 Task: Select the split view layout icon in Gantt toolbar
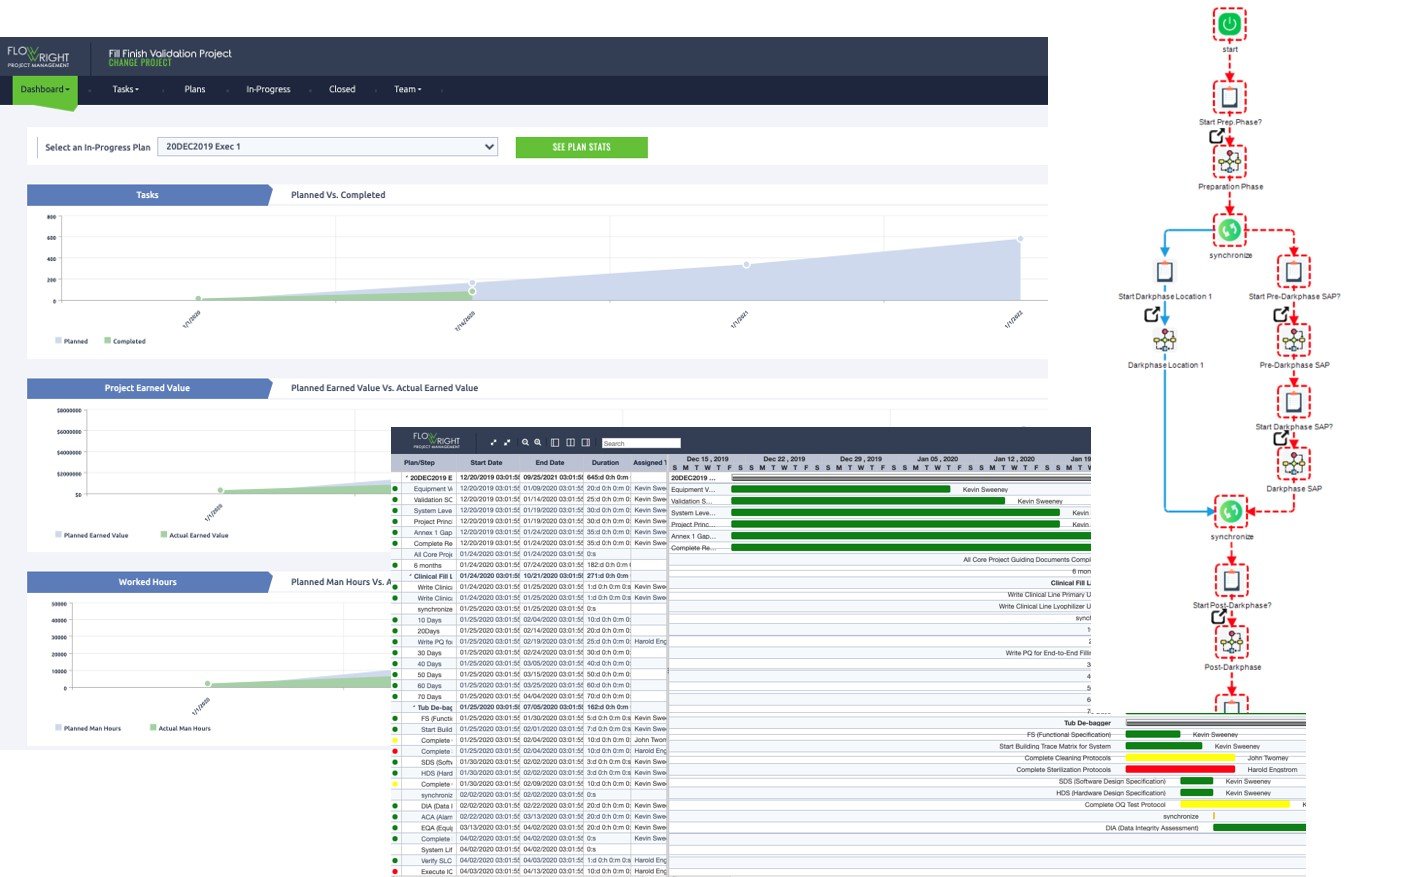(x=570, y=442)
